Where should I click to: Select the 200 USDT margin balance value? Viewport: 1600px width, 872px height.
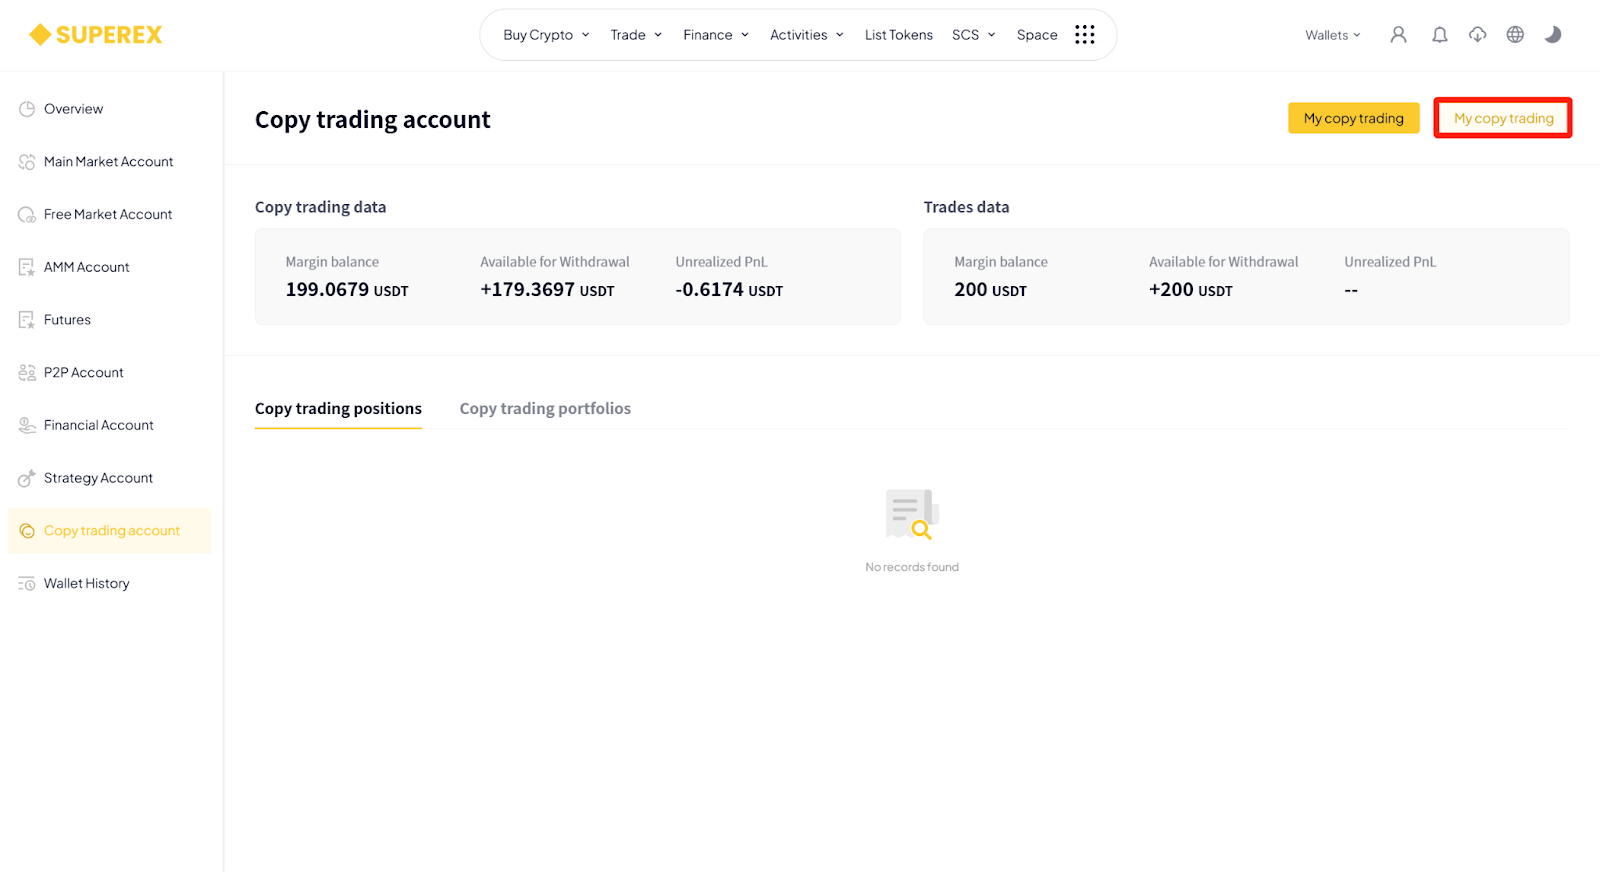[x=990, y=290]
